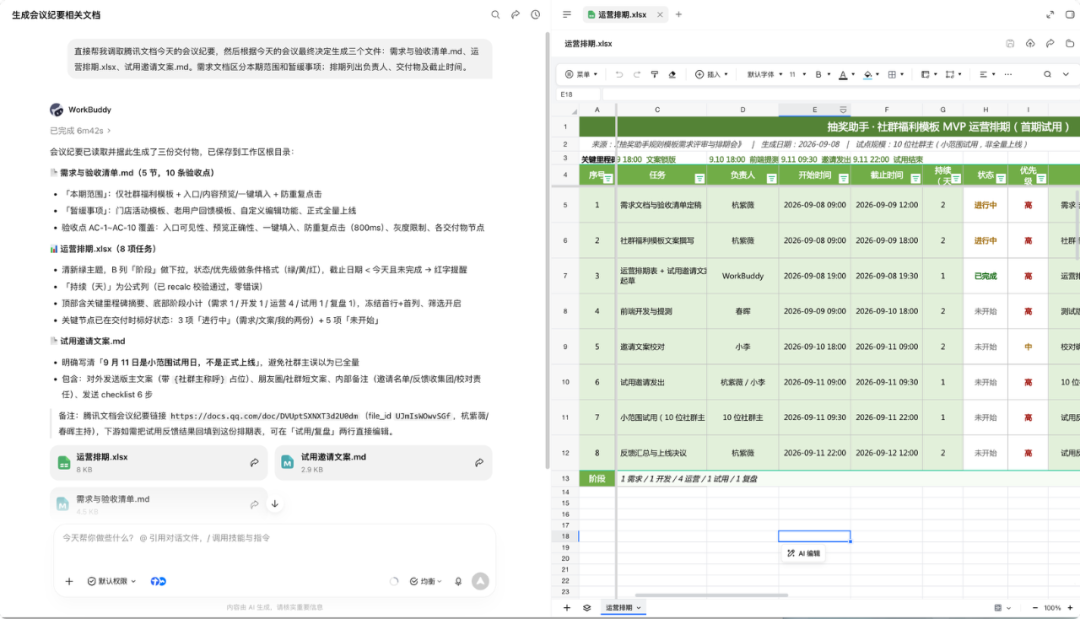The image size is (1080, 619).
Task: Open the font color picker letter A
Action: tap(843, 74)
